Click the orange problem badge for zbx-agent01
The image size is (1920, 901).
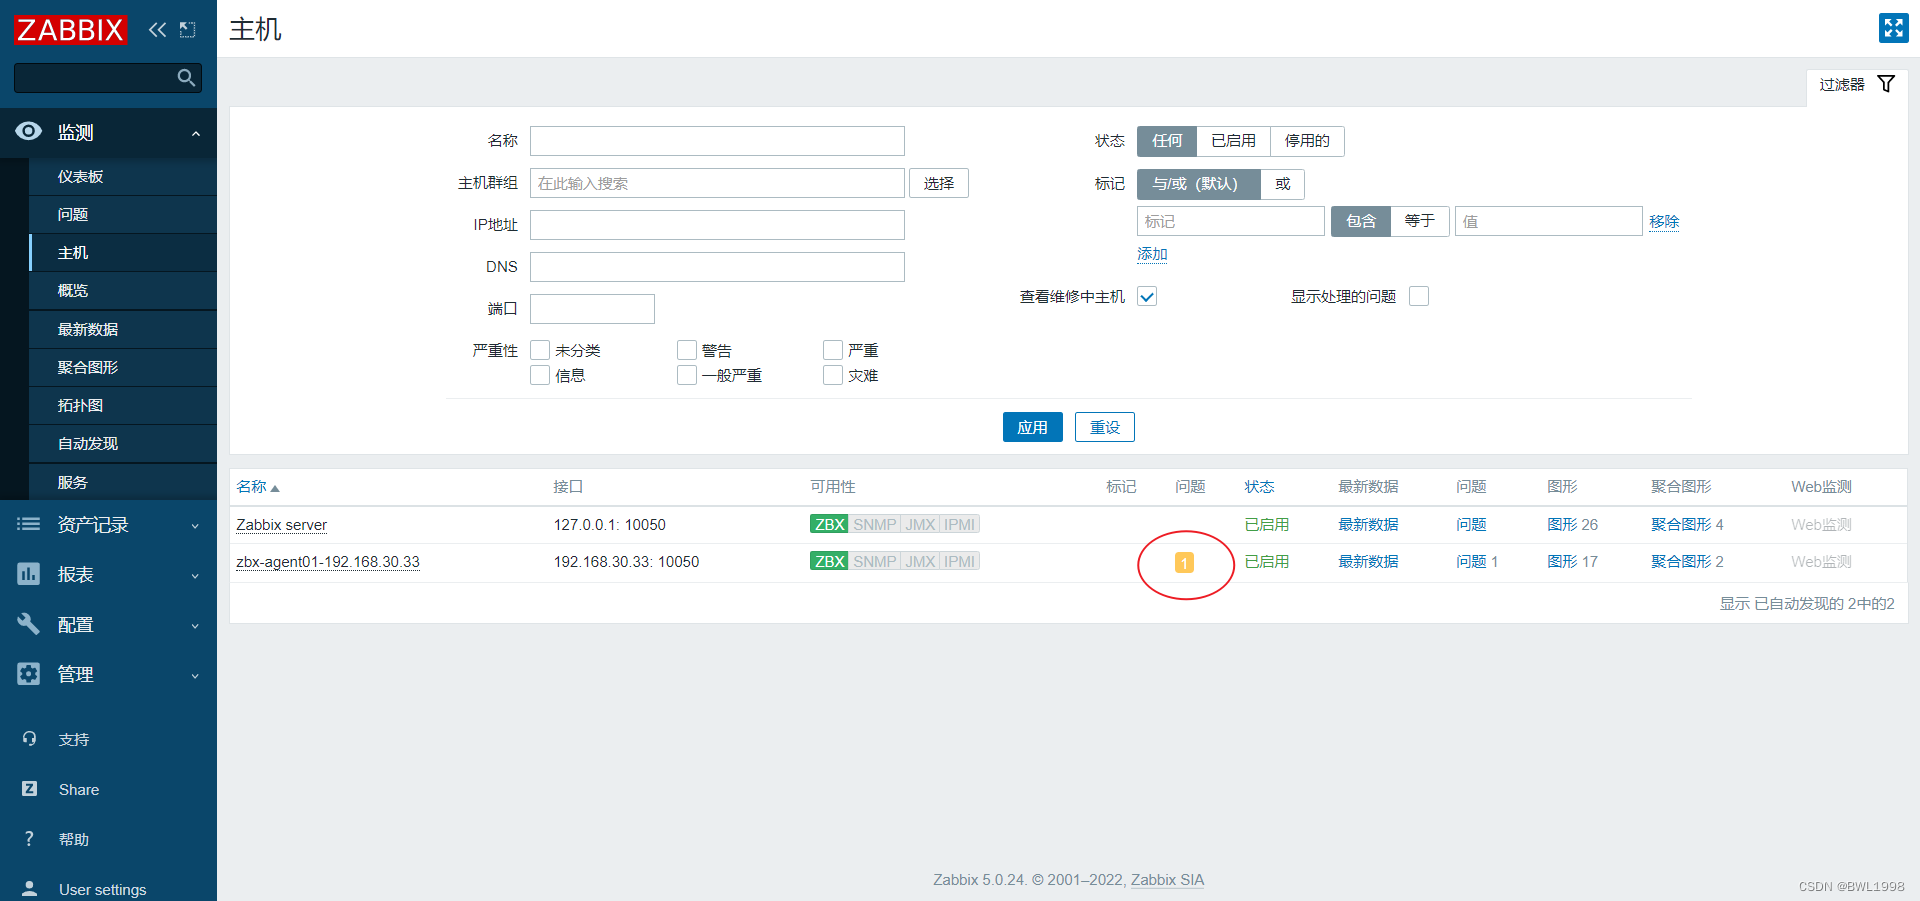(x=1184, y=563)
